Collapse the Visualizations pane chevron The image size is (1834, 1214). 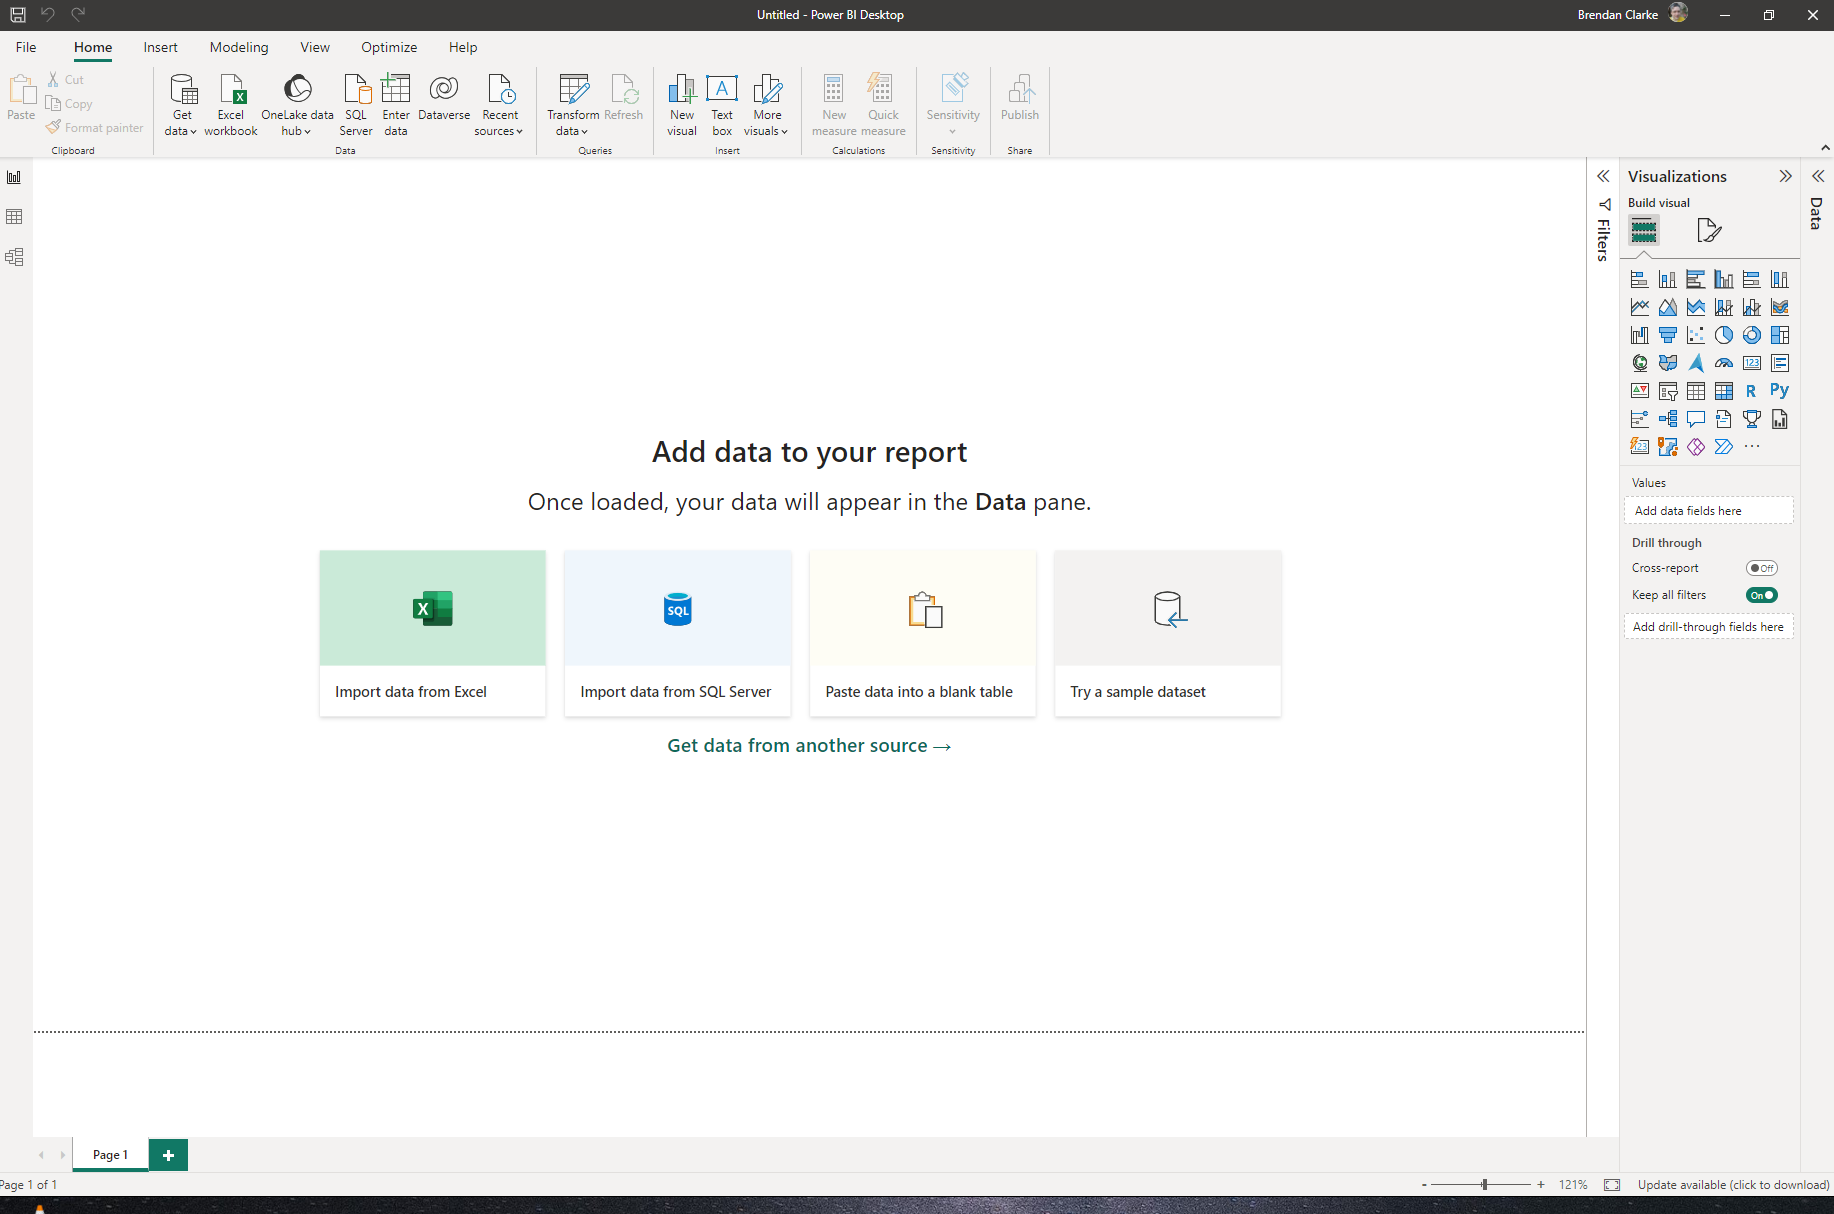pyautogui.click(x=1785, y=176)
